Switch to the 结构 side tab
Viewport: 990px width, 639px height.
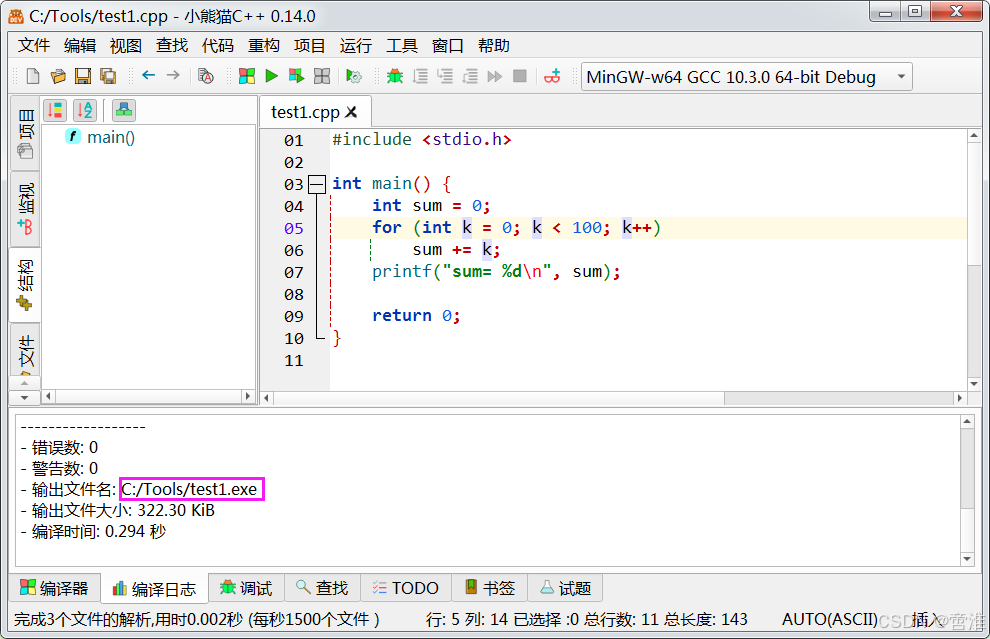pos(25,285)
